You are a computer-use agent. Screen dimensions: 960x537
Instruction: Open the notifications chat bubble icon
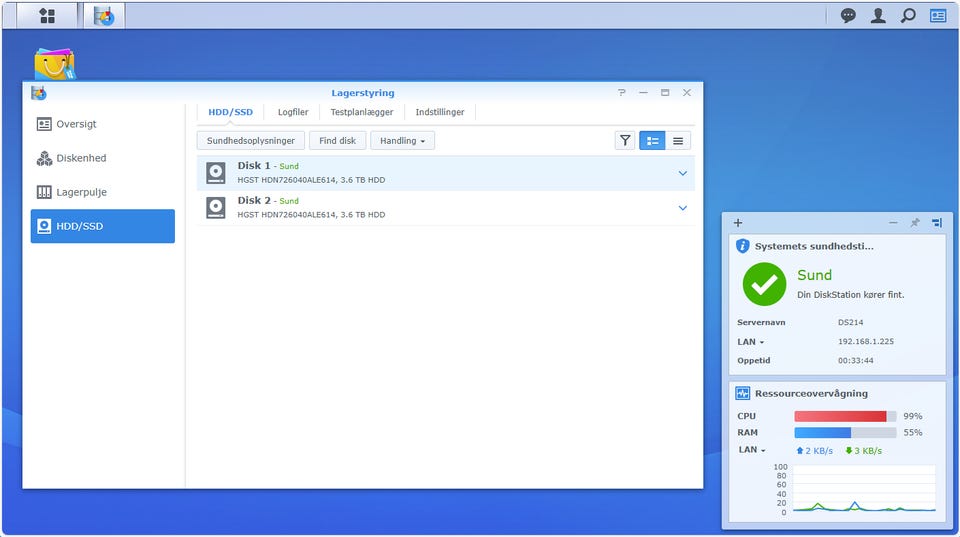click(x=848, y=15)
